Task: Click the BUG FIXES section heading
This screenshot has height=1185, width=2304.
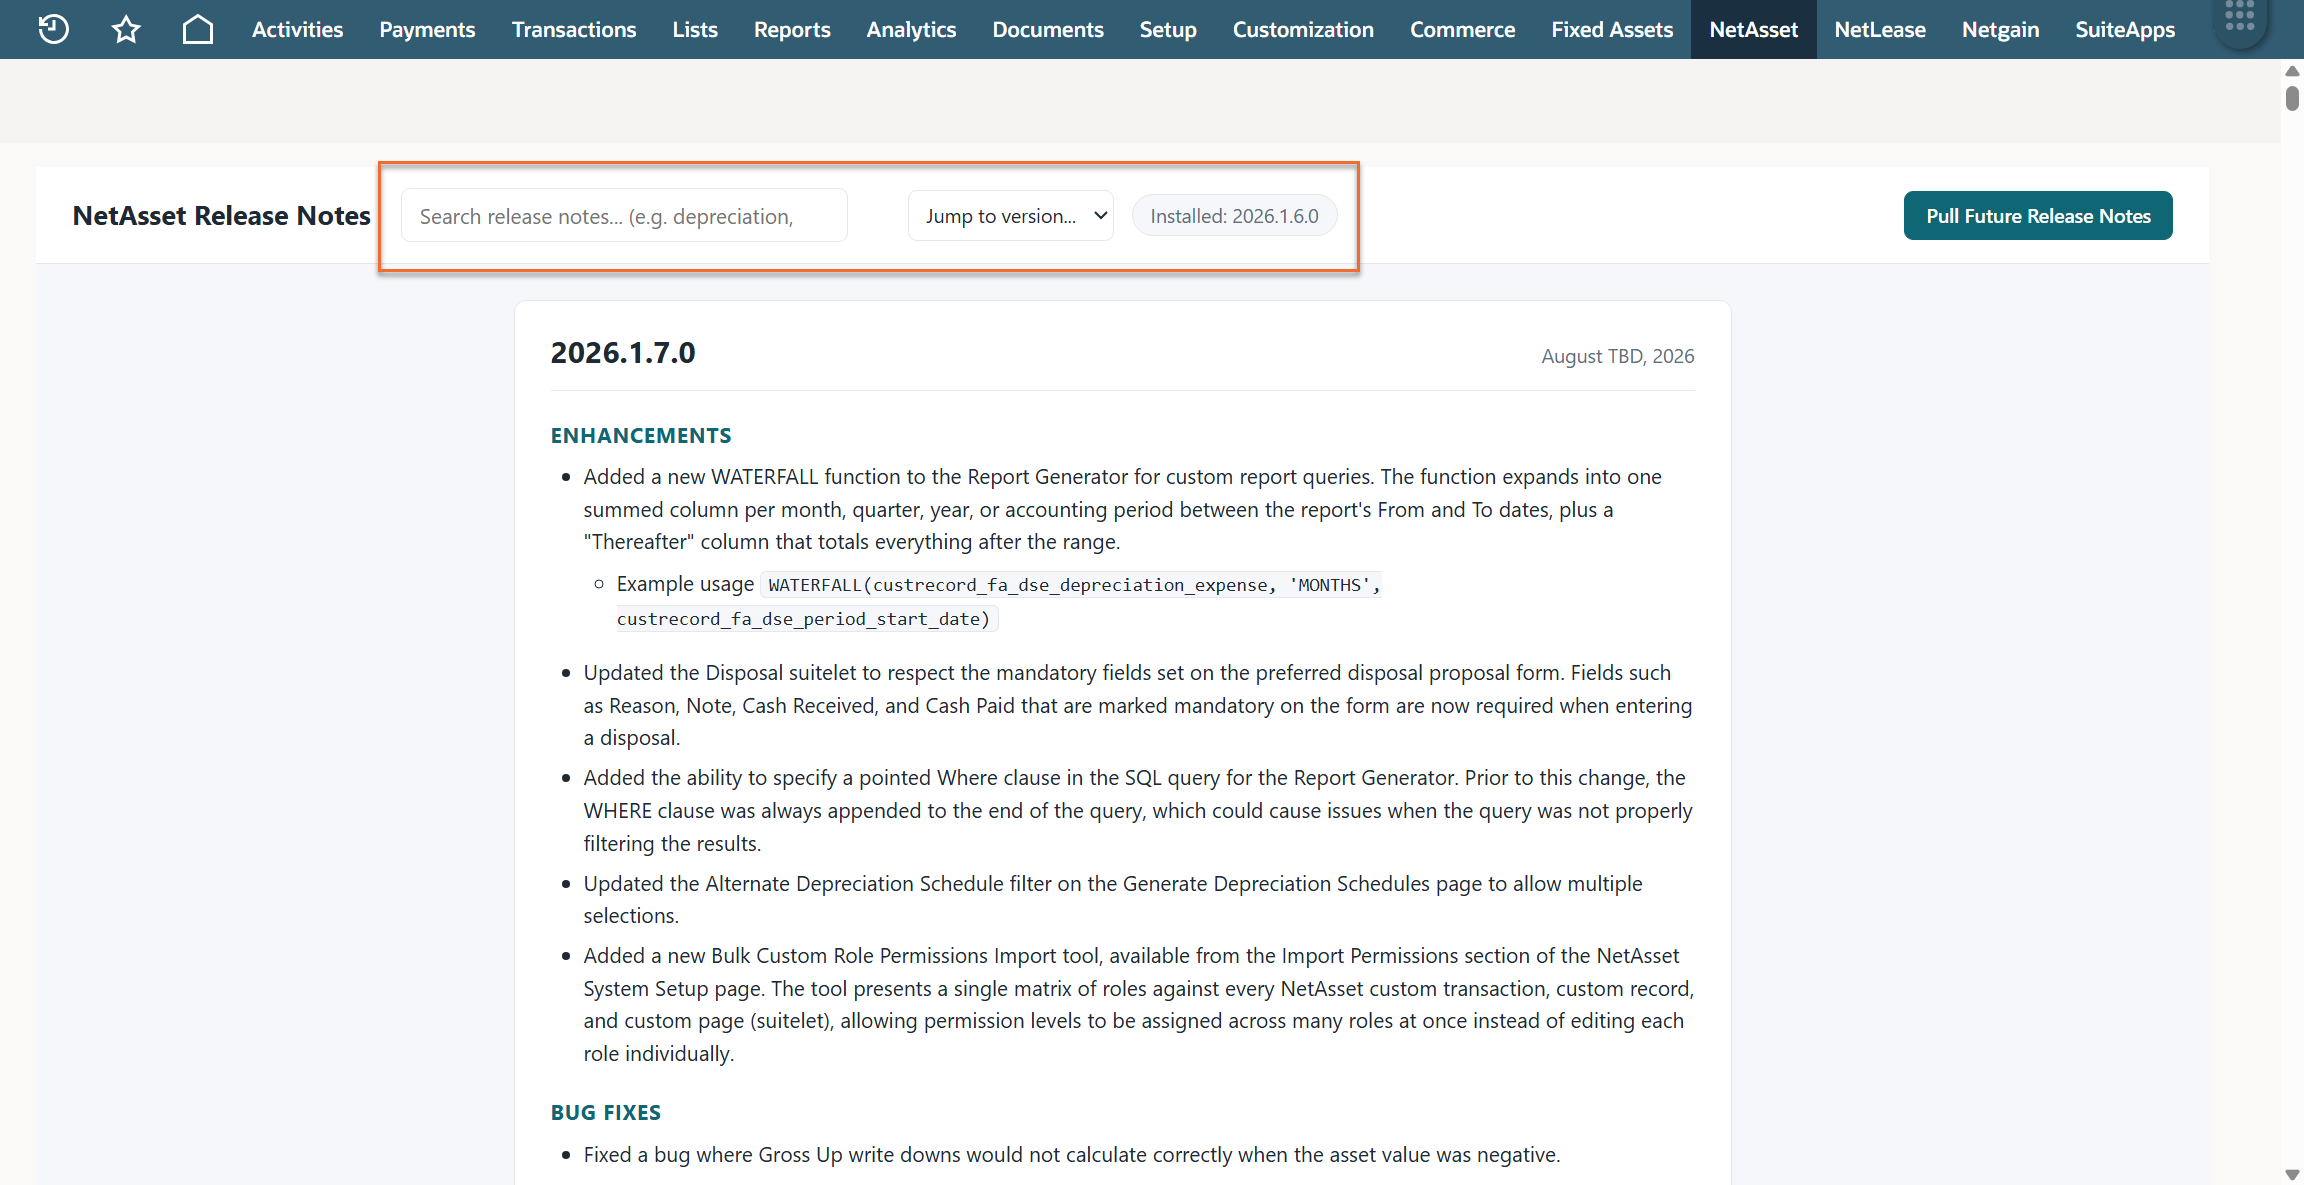Action: click(x=606, y=1113)
